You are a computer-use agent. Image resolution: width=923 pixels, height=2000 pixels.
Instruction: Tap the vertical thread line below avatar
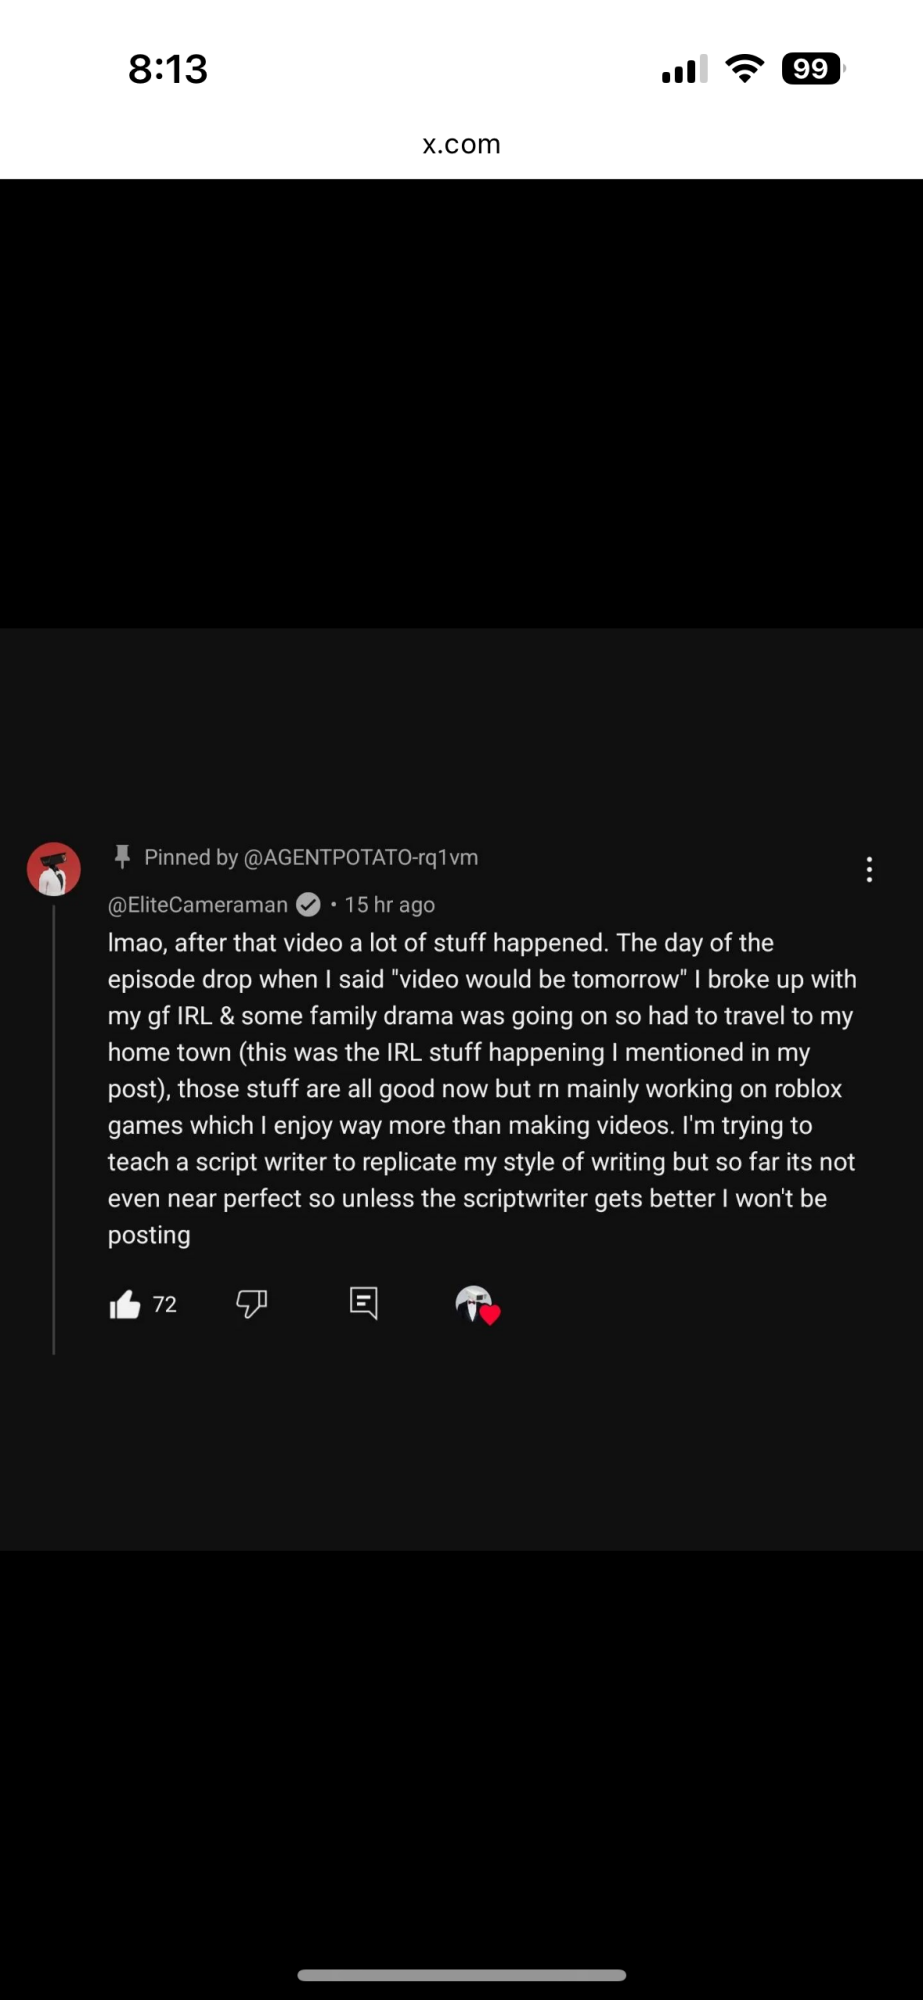click(x=54, y=1130)
